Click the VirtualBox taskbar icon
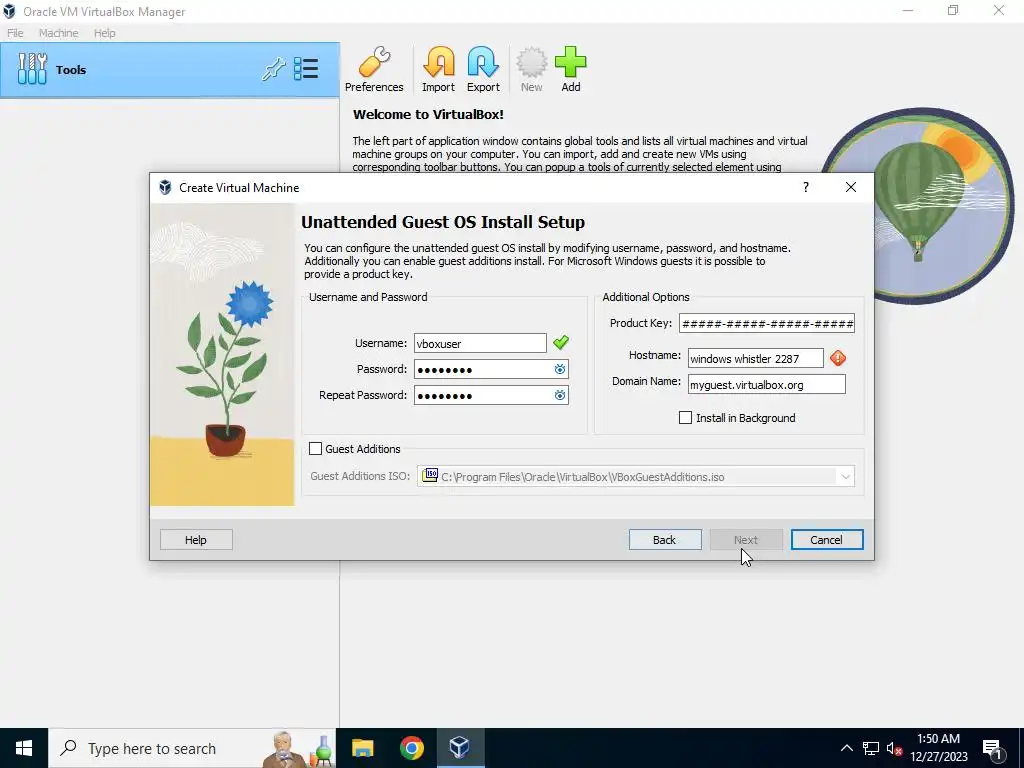This screenshot has width=1024, height=768. [x=460, y=748]
